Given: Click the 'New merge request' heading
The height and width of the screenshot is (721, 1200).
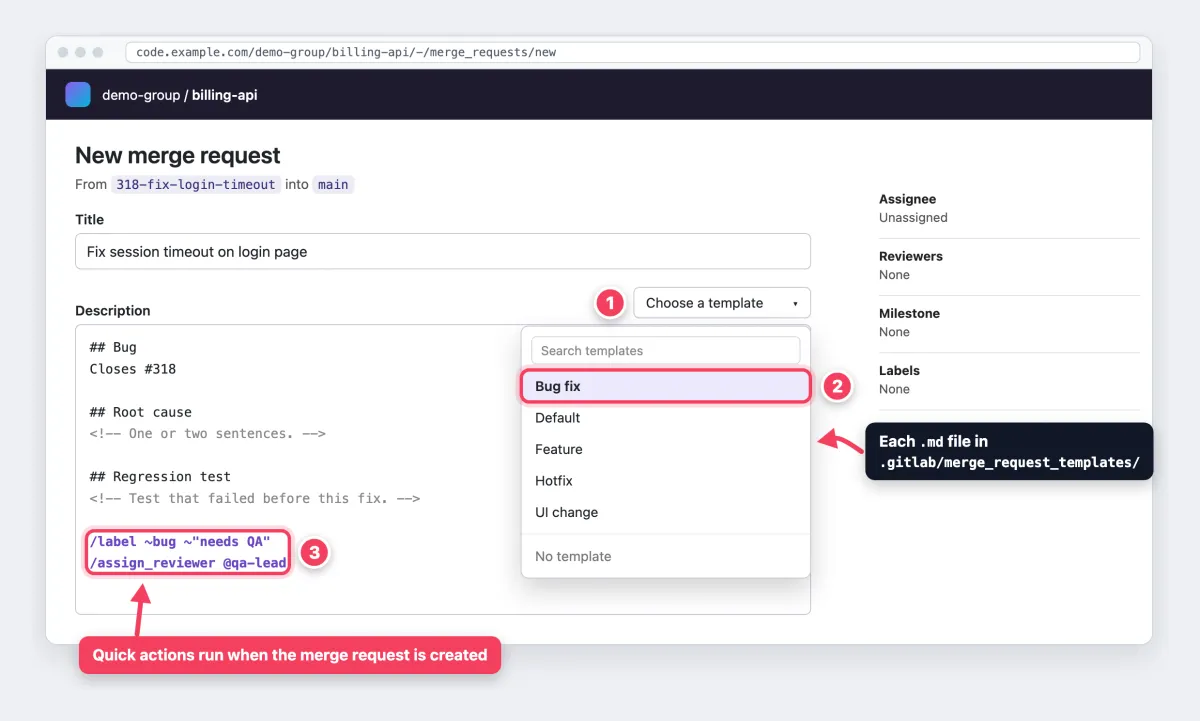Looking at the screenshot, I should tap(178, 155).
